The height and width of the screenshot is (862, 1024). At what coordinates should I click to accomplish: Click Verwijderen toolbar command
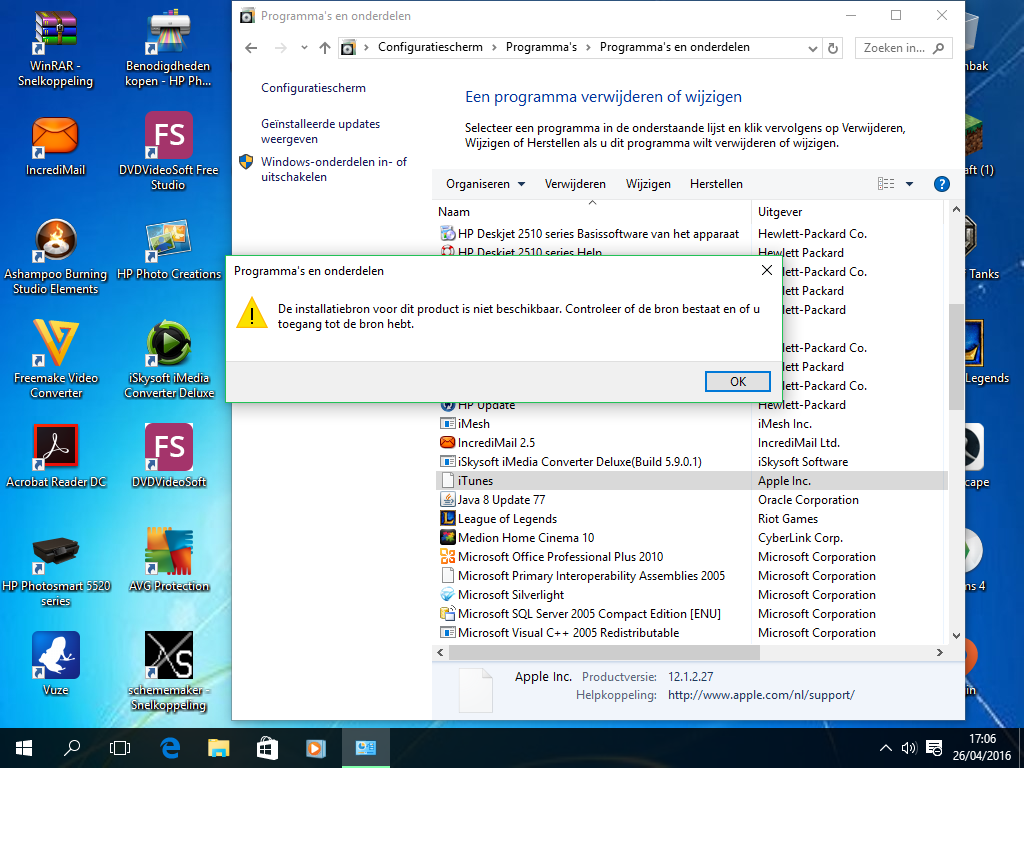pos(575,184)
